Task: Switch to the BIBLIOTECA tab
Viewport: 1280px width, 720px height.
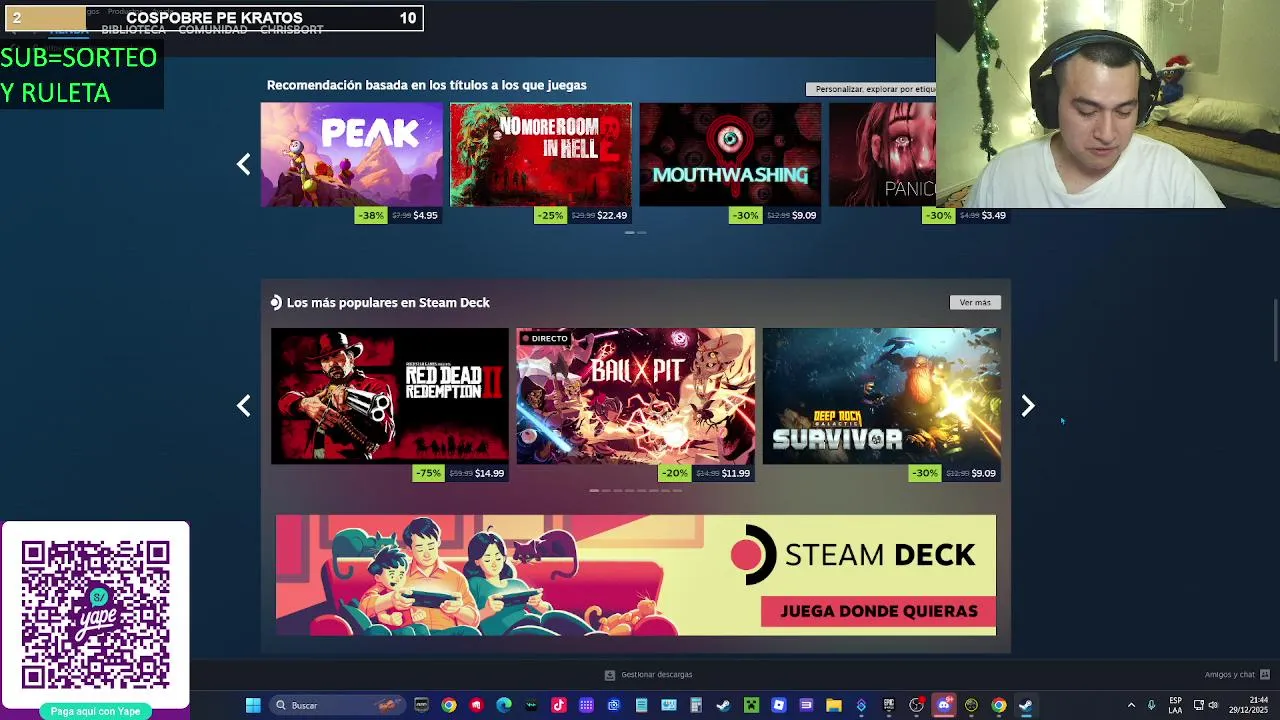Action: pos(133,30)
